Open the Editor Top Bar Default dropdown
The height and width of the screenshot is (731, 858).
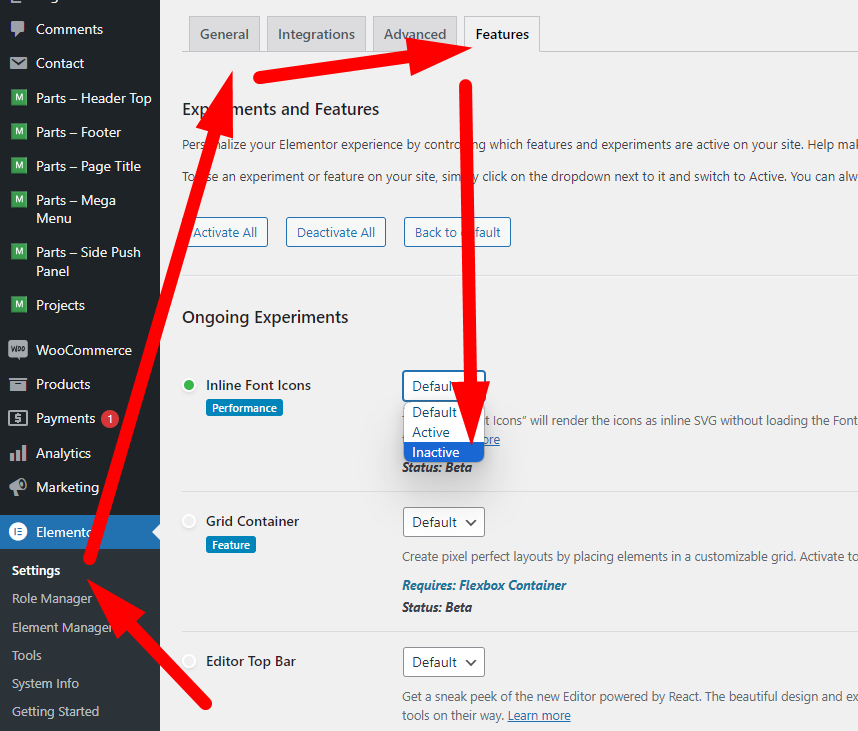[x=444, y=662]
